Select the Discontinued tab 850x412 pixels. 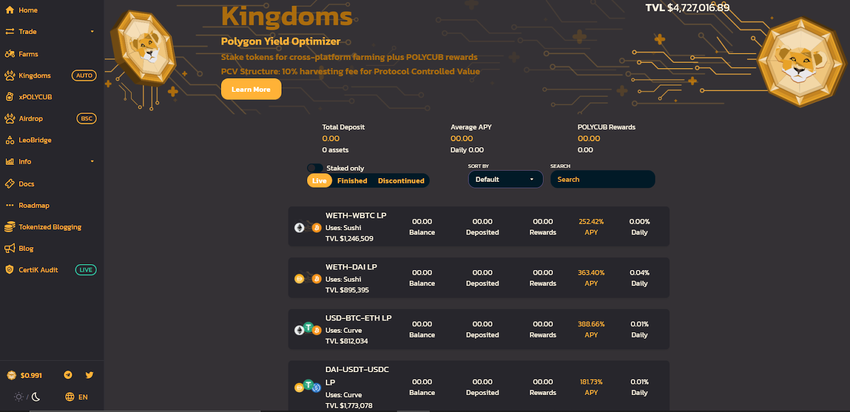pos(401,181)
